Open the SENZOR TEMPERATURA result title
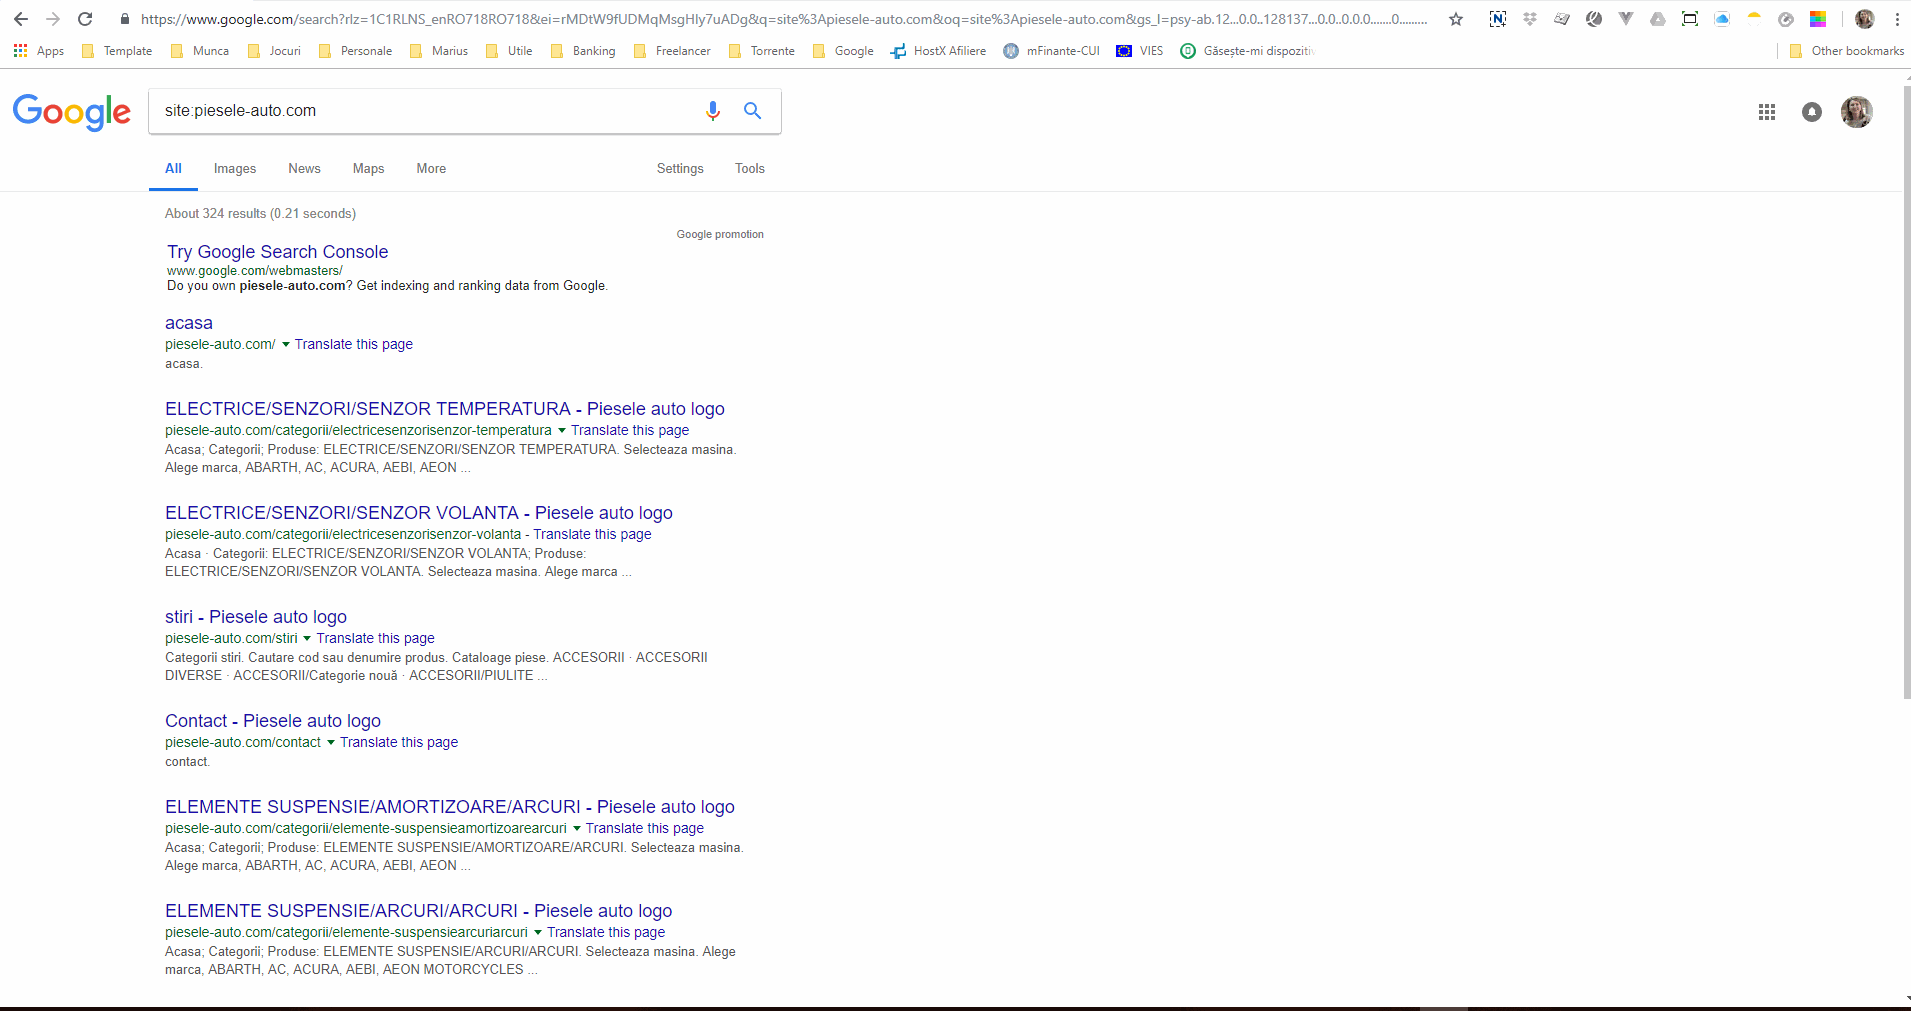1911x1011 pixels. click(445, 409)
